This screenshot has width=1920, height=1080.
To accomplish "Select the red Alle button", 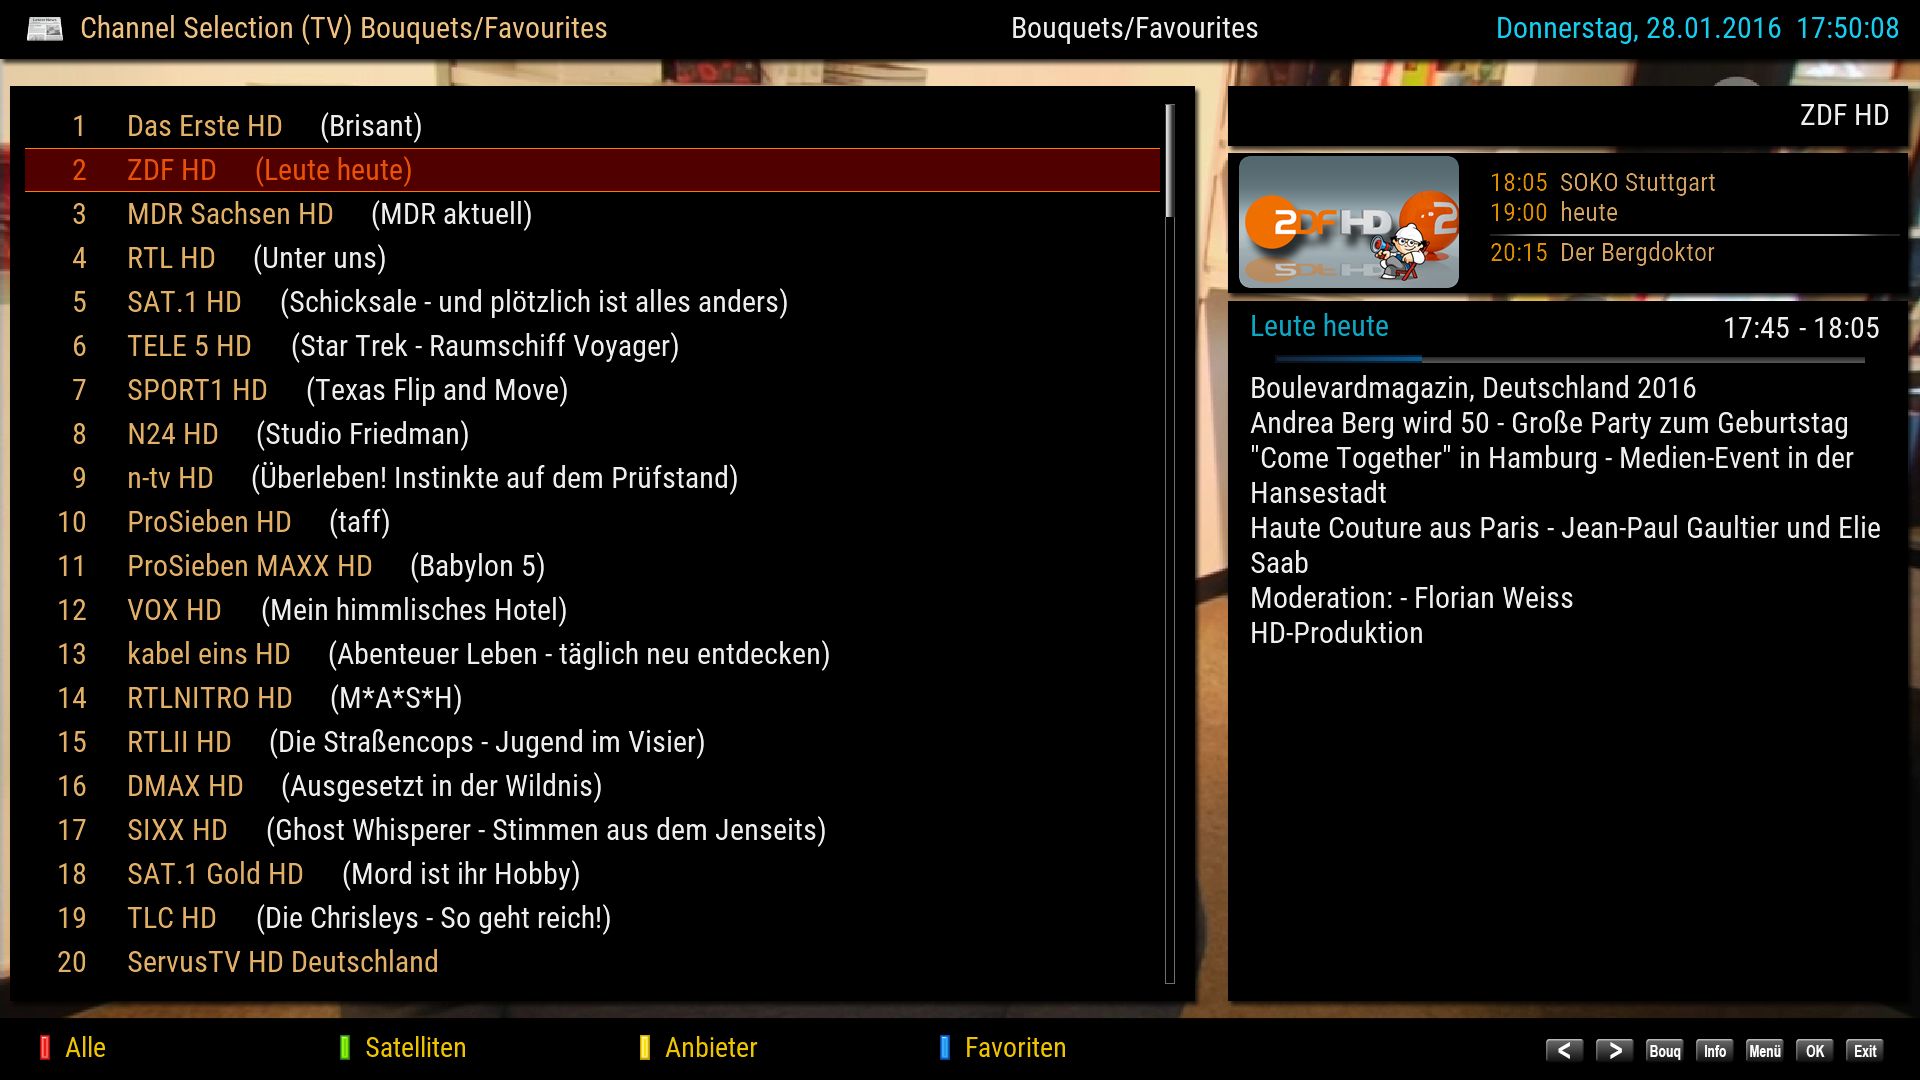I will (72, 1047).
